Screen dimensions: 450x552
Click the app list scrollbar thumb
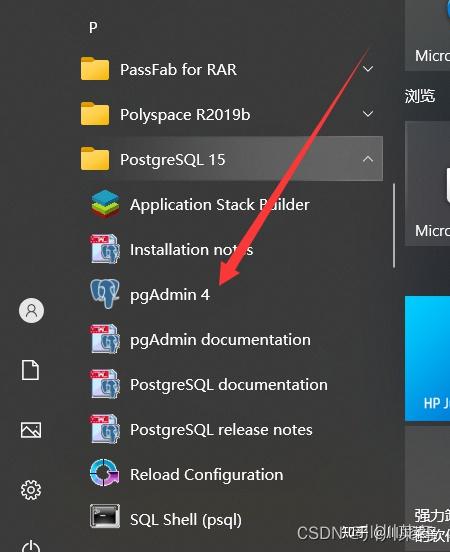(394, 226)
